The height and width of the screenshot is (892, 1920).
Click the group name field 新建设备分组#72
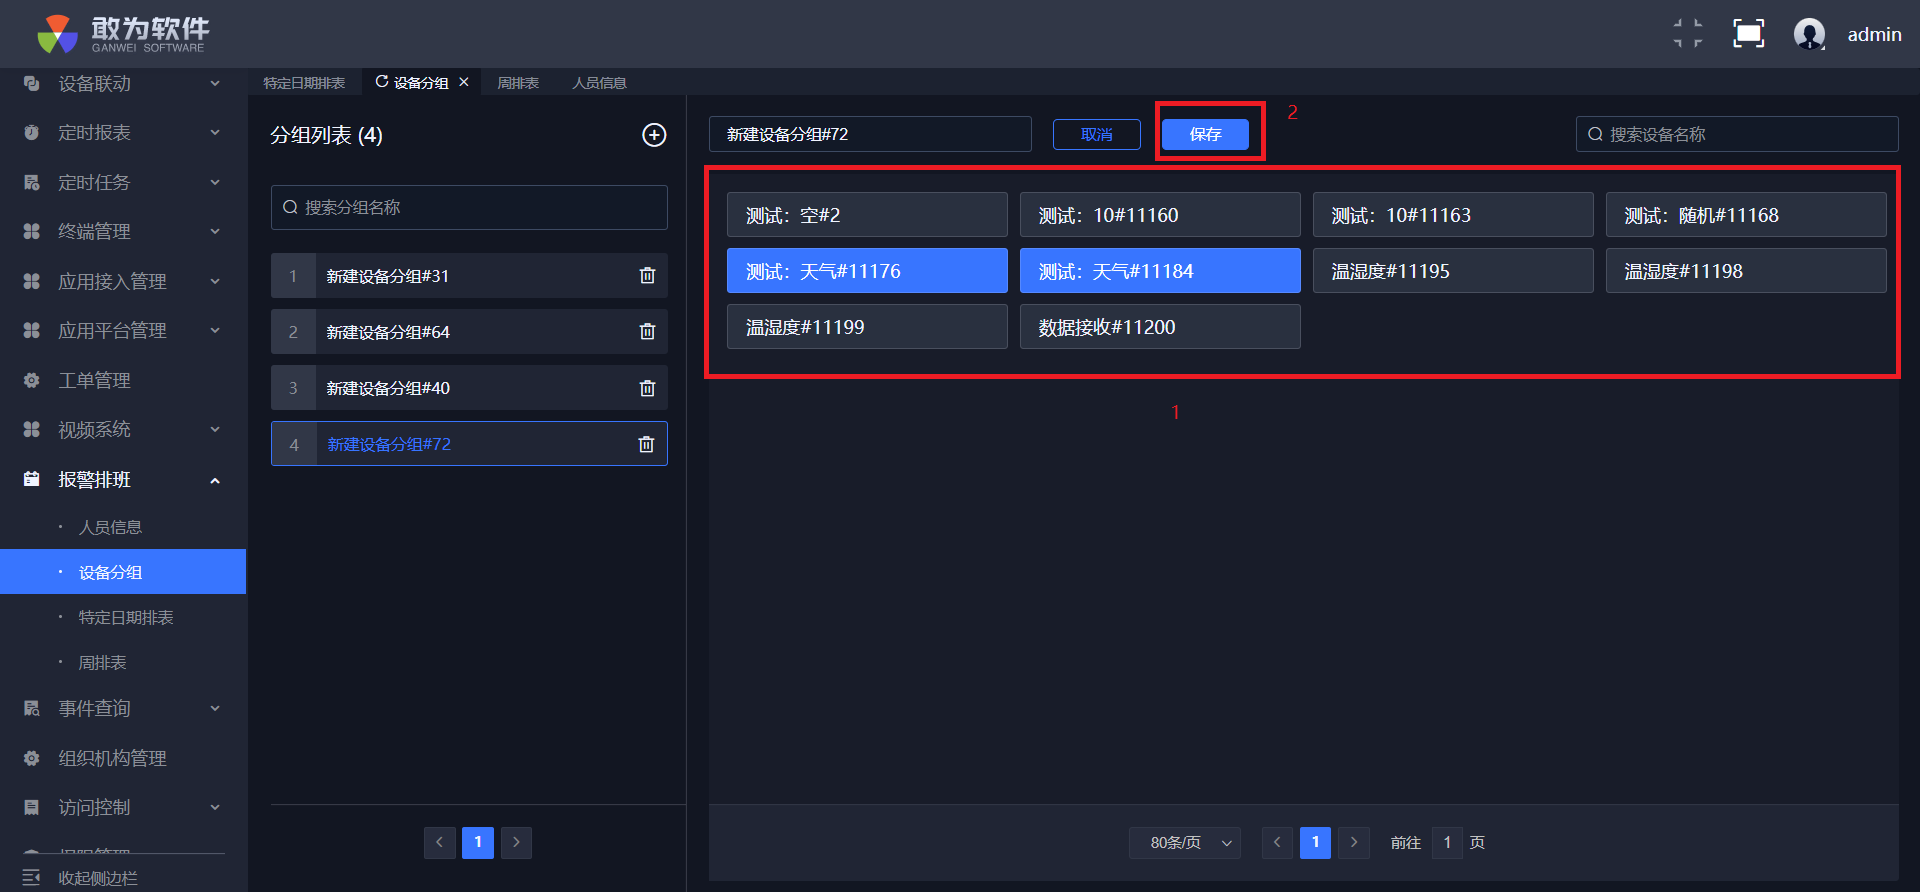click(870, 134)
